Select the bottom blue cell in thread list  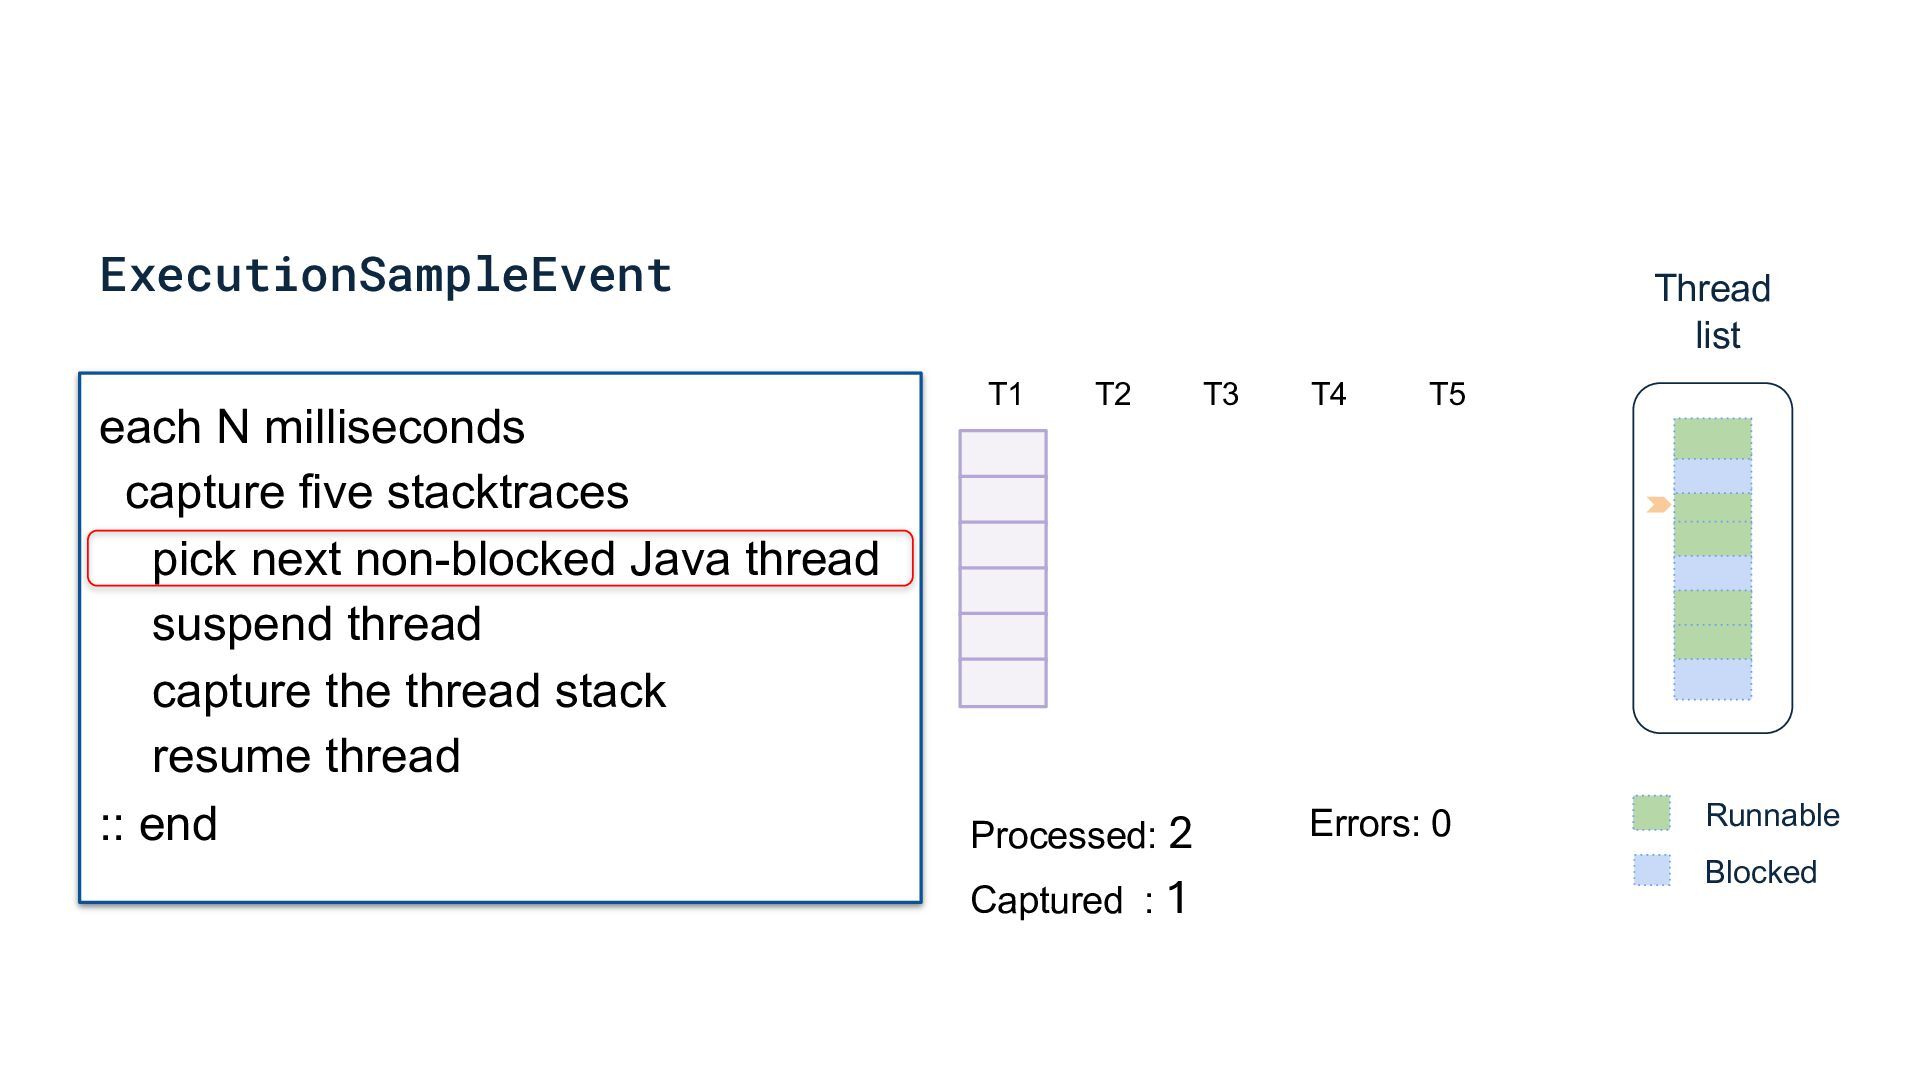1712,679
